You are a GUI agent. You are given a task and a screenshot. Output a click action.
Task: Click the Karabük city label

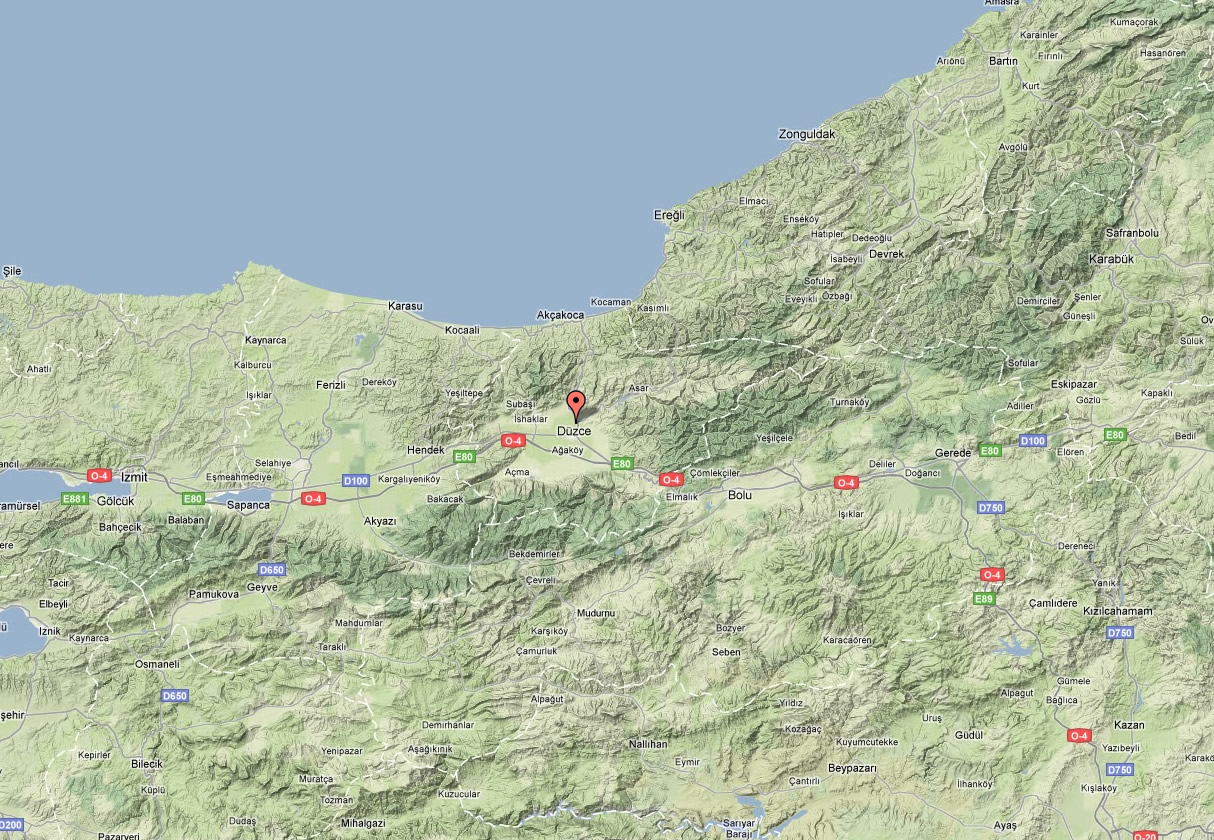pyautogui.click(x=1110, y=259)
